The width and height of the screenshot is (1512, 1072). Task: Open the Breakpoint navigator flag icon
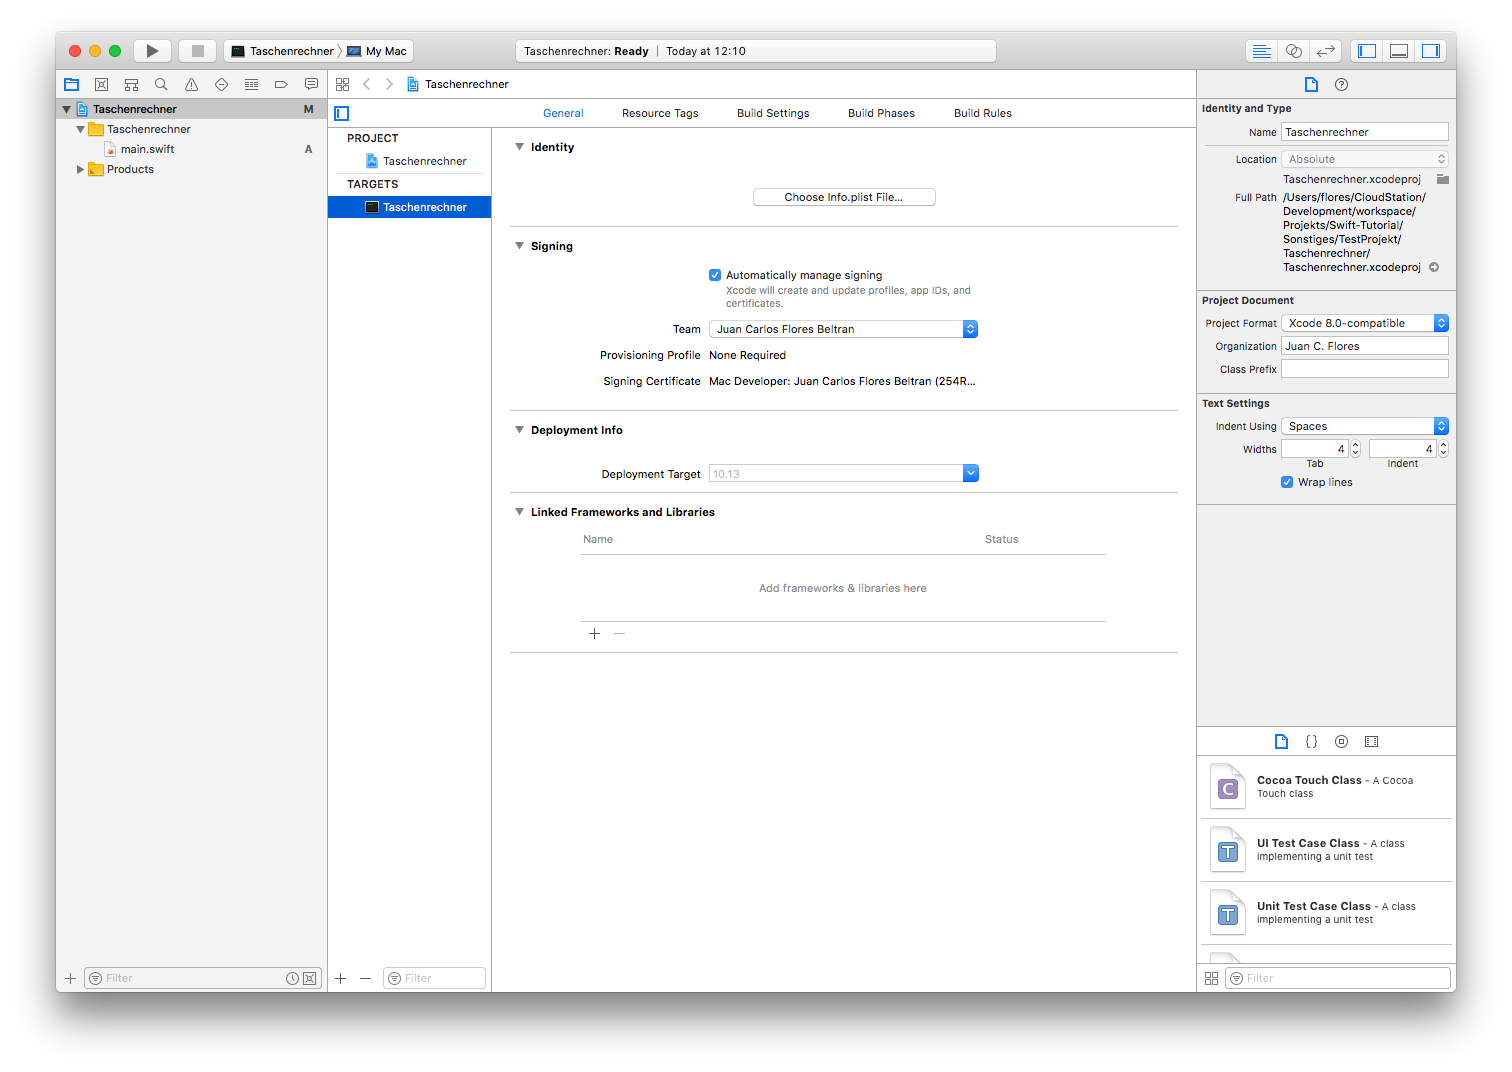tap(281, 84)
